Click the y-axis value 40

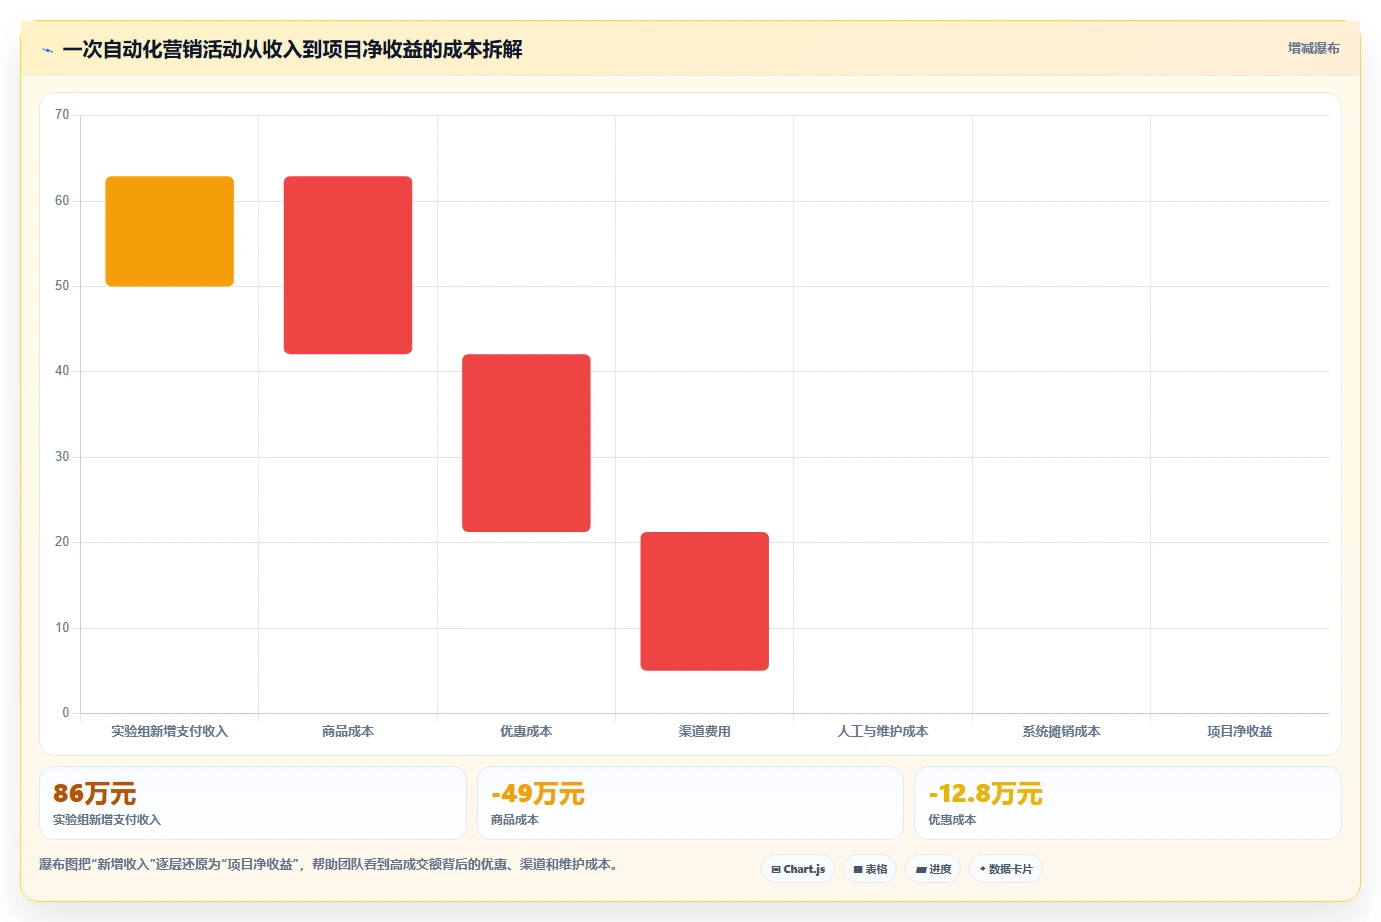coord(62,371)
